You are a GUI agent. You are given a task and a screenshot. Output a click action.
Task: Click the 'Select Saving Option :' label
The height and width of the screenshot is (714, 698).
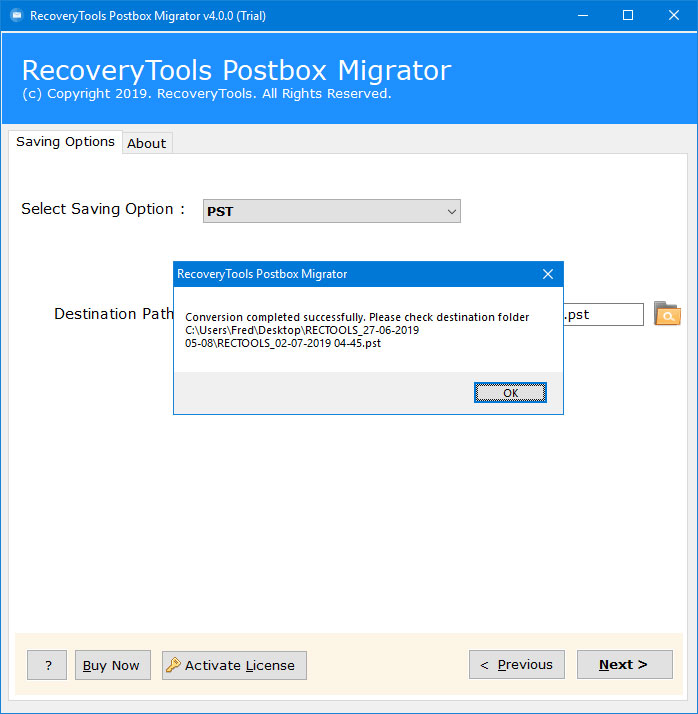pos(103,209)
